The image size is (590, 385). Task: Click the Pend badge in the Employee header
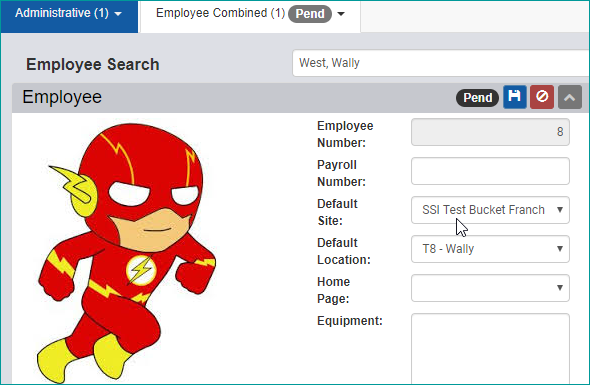click(x=477, y=98)
